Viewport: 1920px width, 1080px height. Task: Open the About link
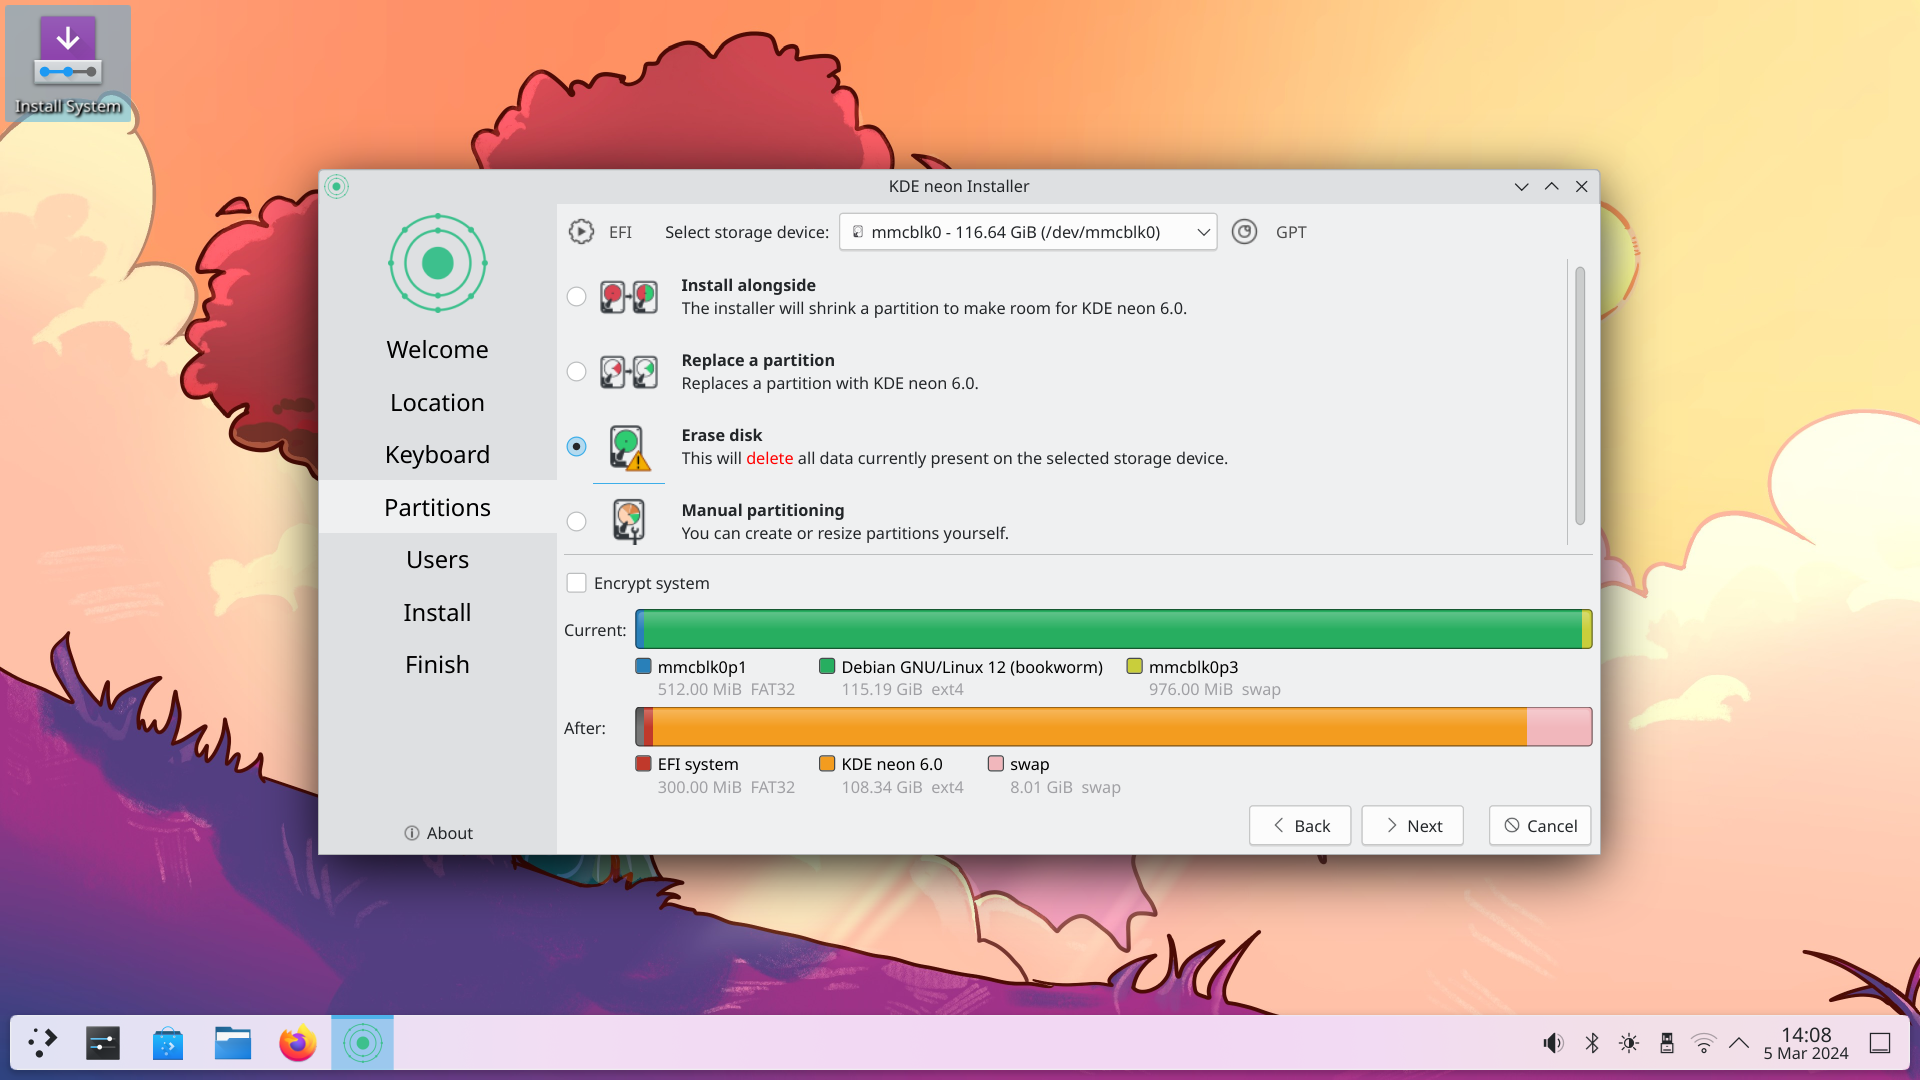pos(438,833)
